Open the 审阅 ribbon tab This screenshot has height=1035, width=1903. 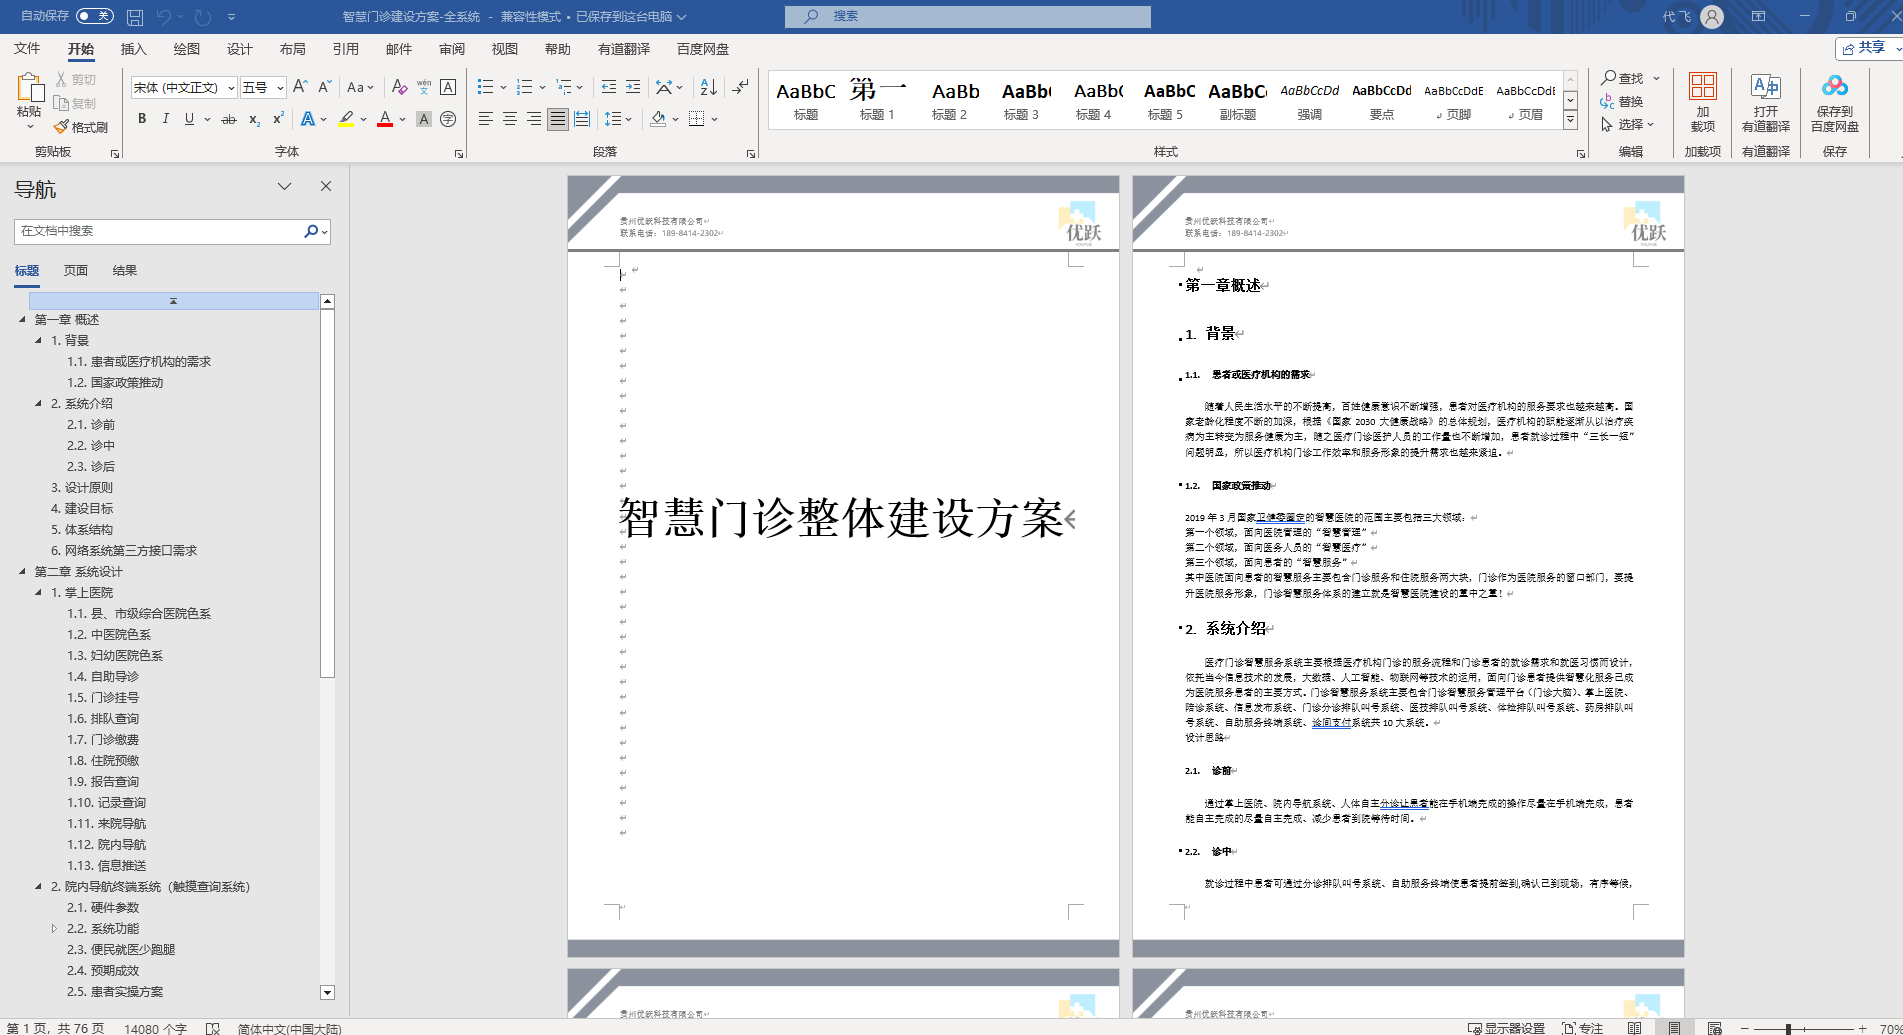tap(451, 49)
